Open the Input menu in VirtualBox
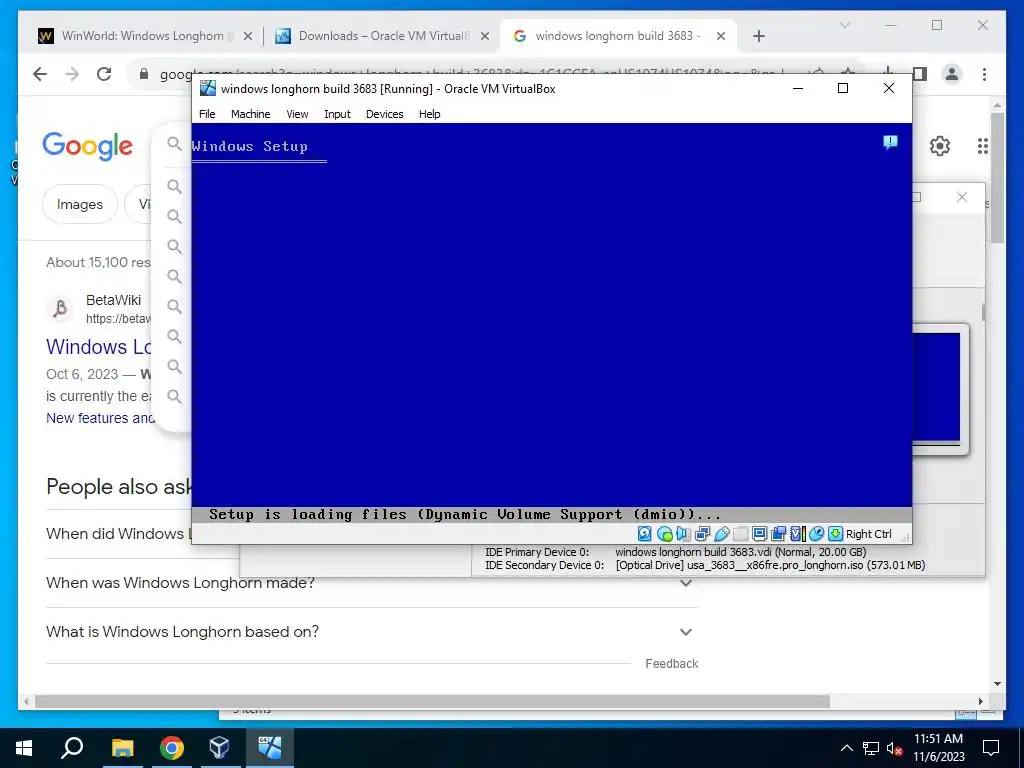The height and width of the screenshot is (768, 1024). pyautogui.click(x=337, y=114)
